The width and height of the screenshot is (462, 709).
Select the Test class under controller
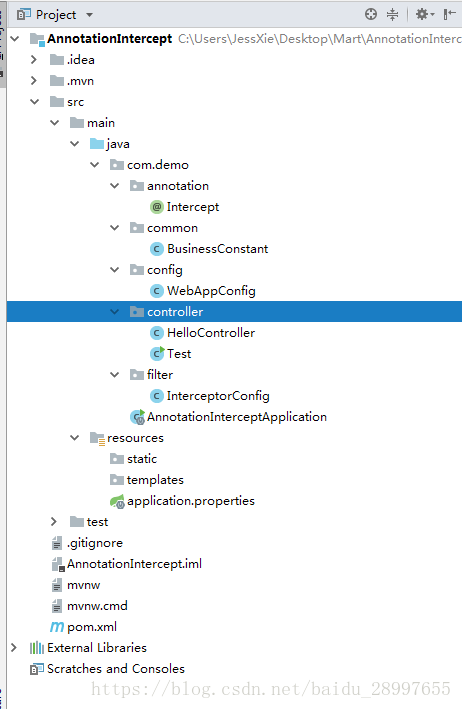(179, 354)
